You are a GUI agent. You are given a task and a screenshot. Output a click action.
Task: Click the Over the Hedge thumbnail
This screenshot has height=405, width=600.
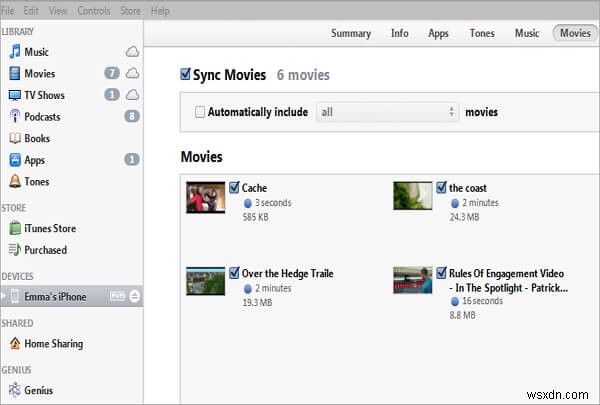pyautogui.click(x=206, y=281)
